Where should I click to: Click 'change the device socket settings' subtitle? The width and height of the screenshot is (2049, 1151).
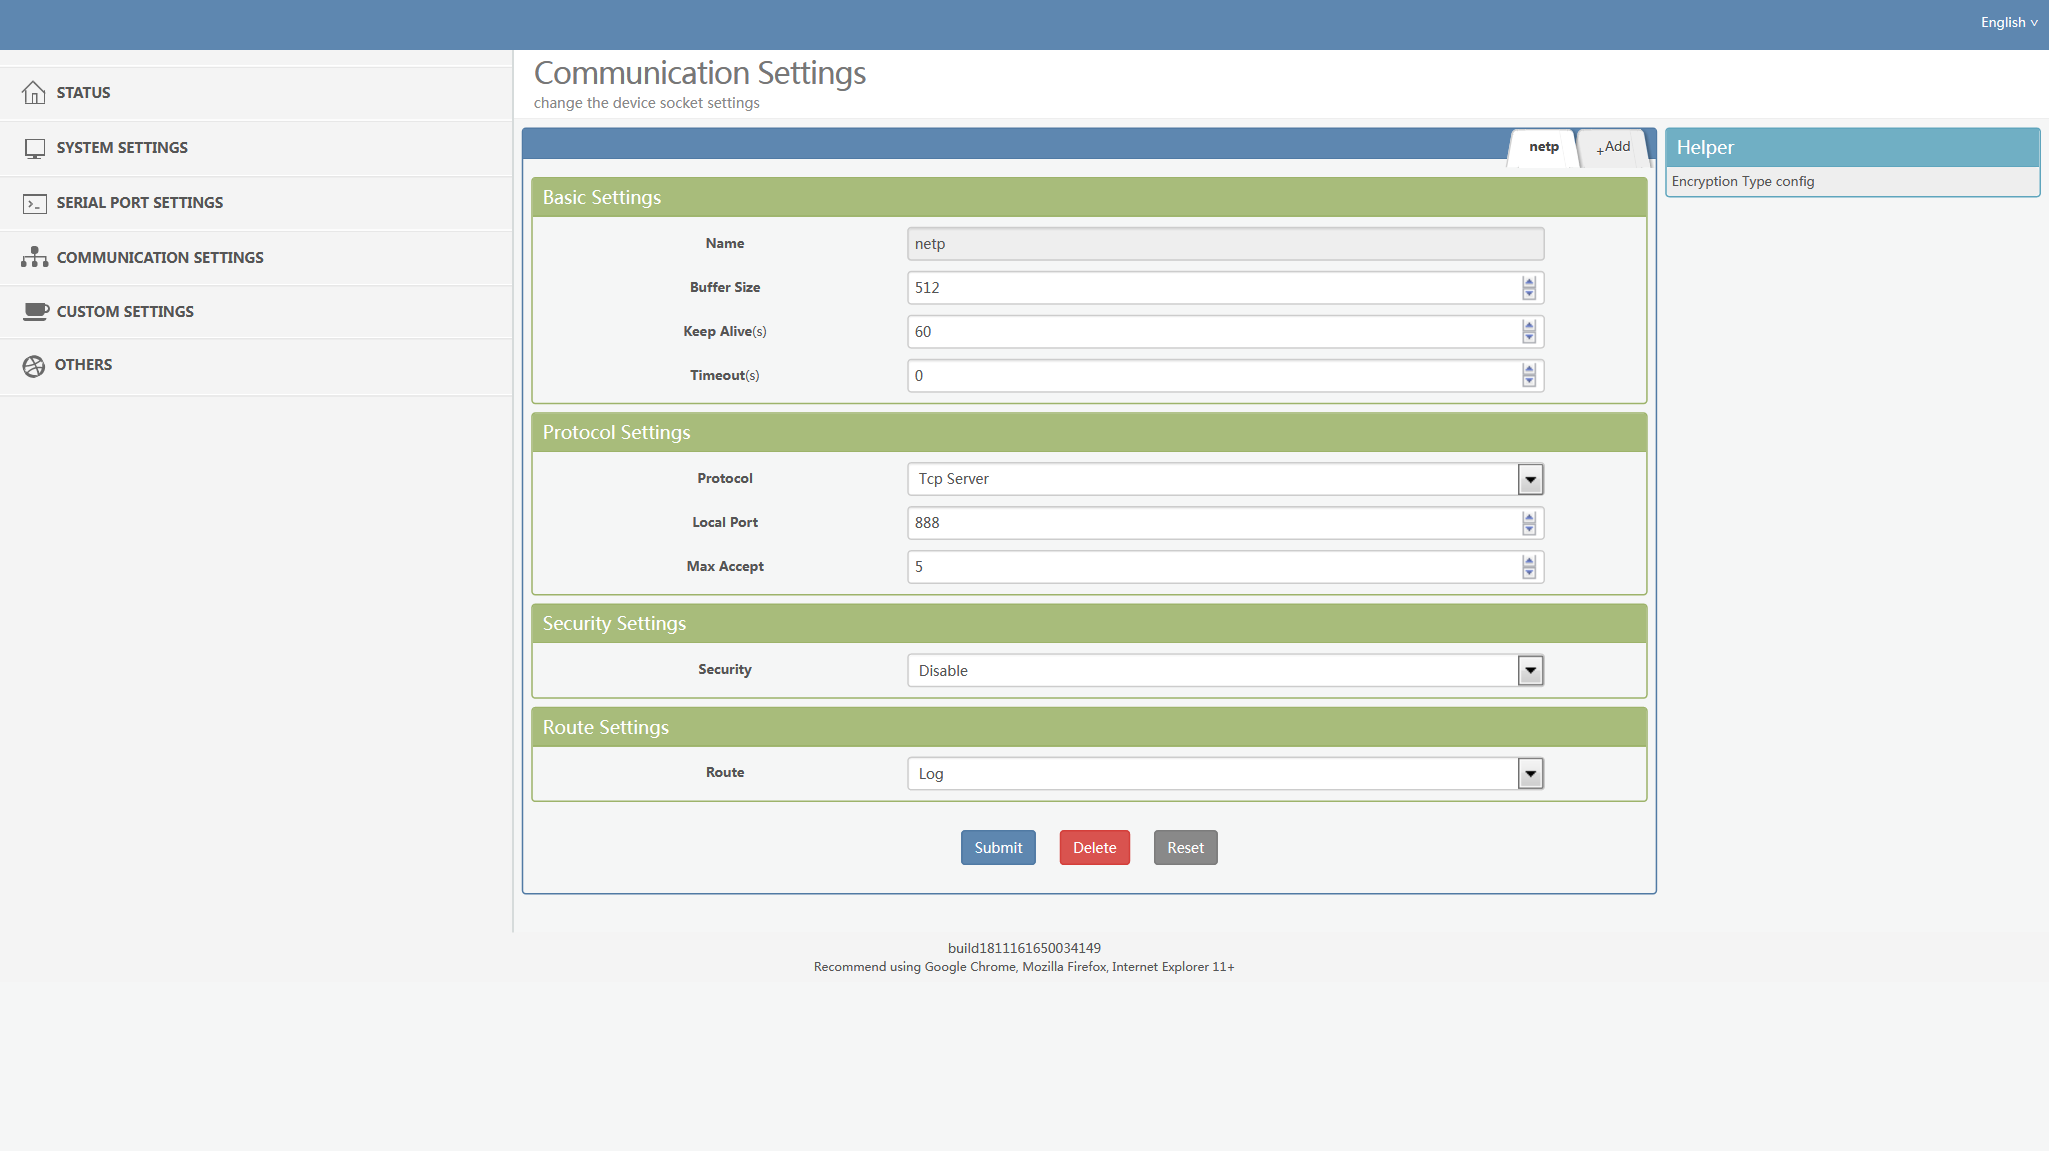coord(647,103)
